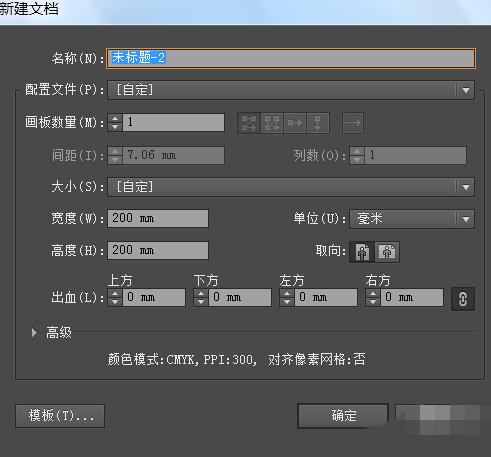Choose arrange by column artboard icon
The width and height of the screenshot is (491, 457).
click(x=318, y=123)
